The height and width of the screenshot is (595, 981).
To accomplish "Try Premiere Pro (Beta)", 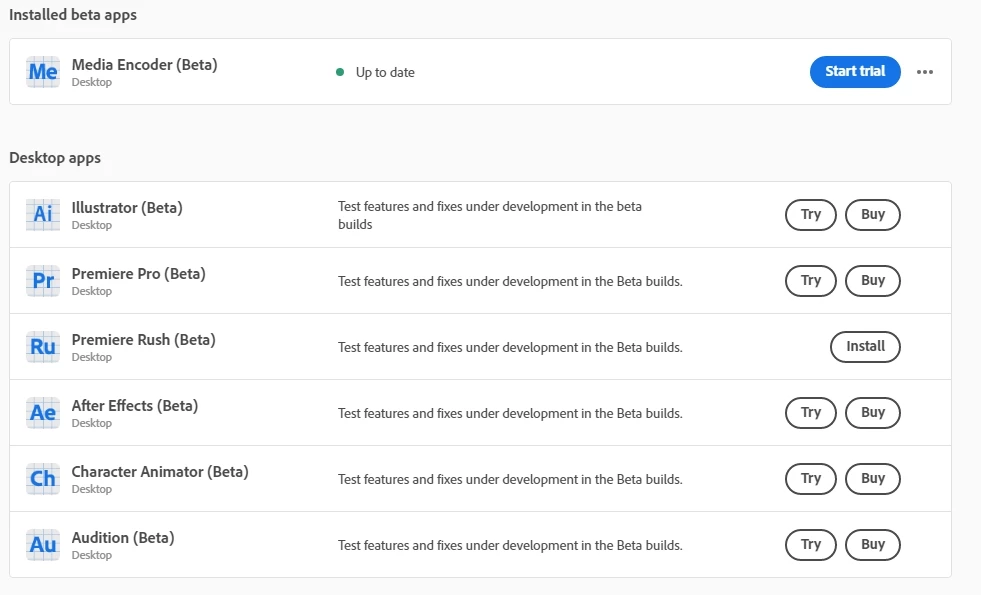I will [x=811, y=281].
